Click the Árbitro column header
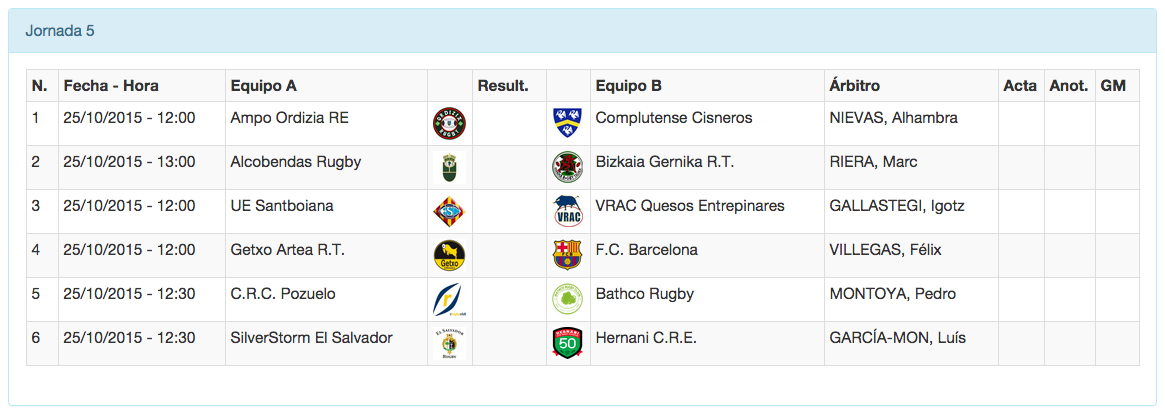 855,86
